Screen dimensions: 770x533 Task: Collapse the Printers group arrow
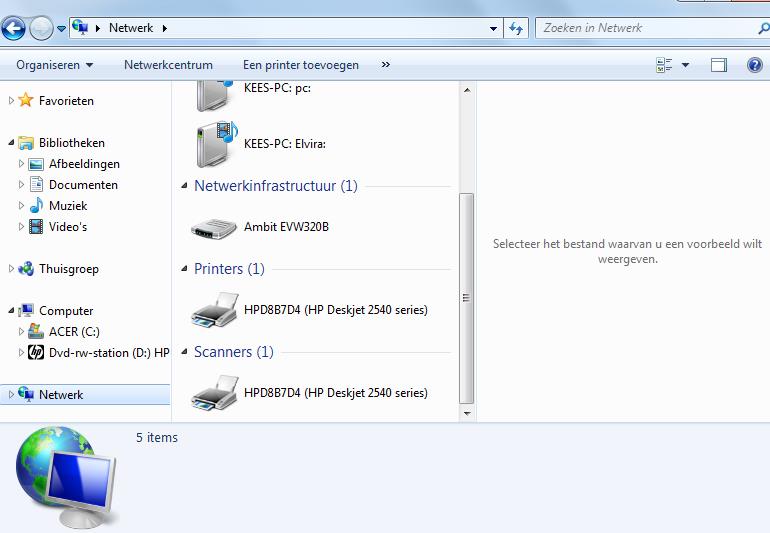coord(185,269)
